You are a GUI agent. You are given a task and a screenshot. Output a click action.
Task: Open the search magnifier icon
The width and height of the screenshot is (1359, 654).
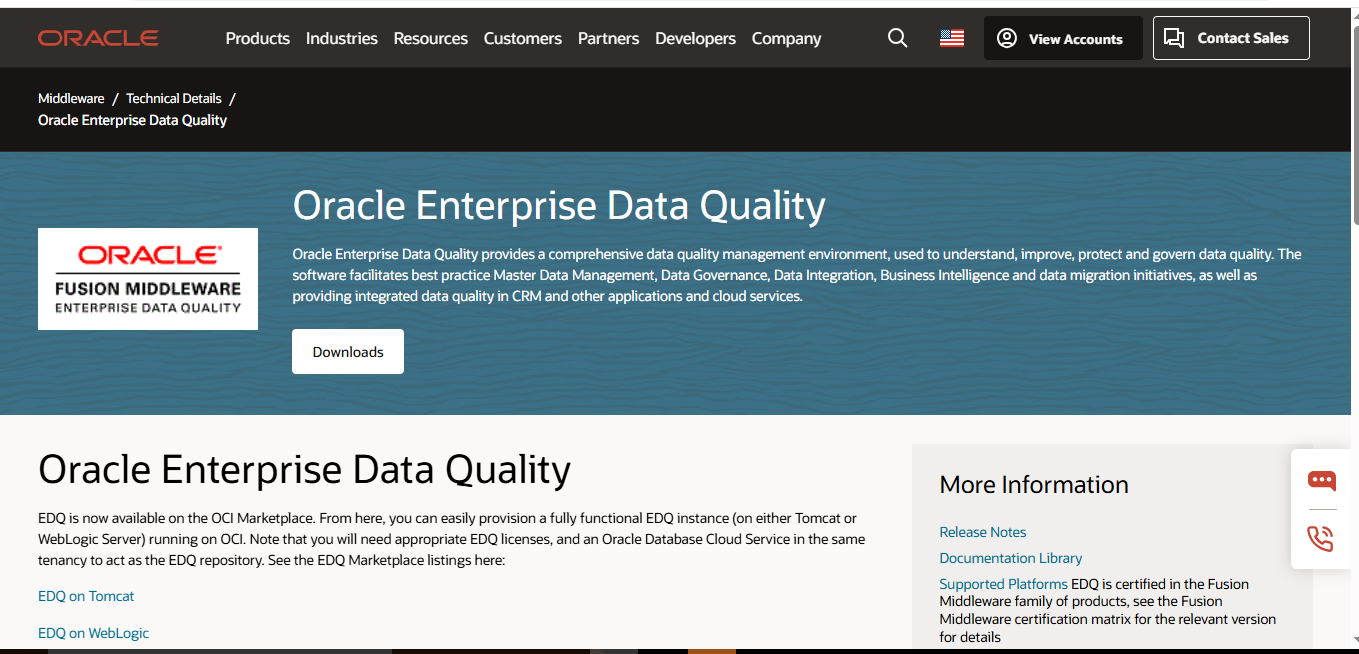click(897, 37)
